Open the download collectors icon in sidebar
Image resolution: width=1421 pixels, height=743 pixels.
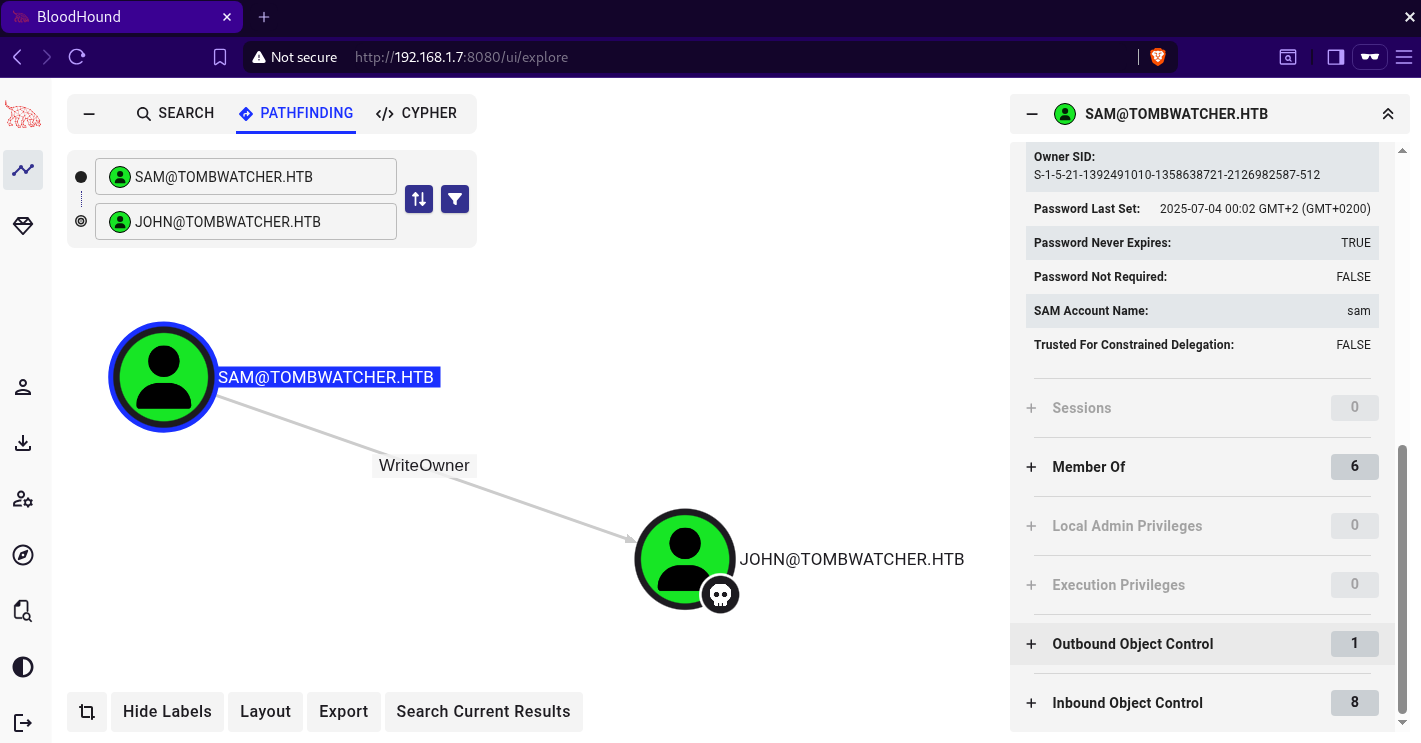click(23, 443)
